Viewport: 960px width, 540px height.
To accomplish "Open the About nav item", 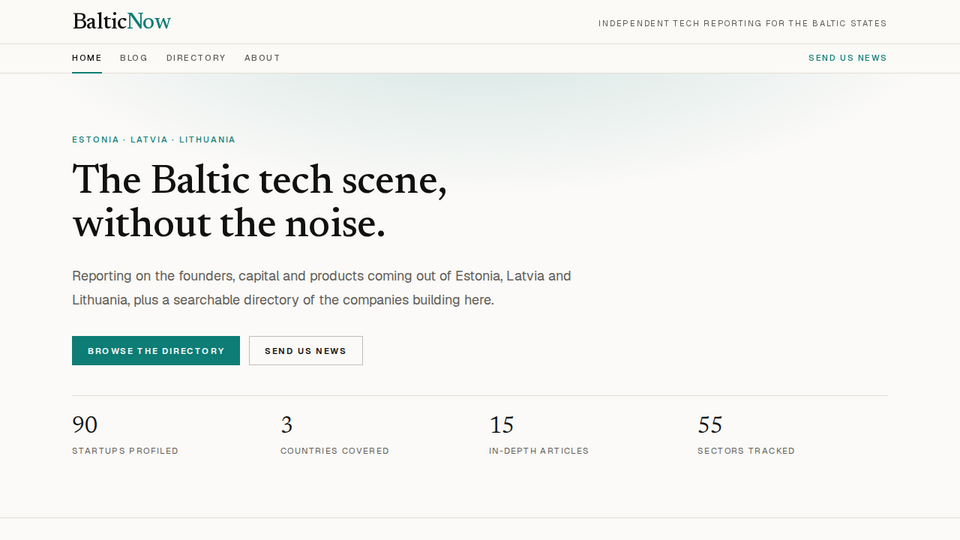I will (262, 58).
